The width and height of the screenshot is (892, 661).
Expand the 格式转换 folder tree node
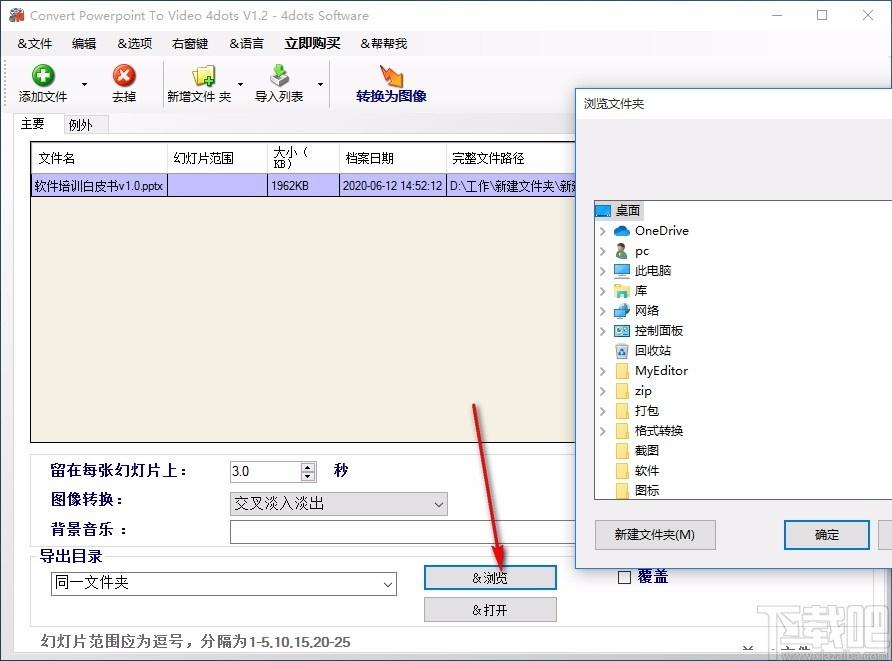[x=602, y=431]
